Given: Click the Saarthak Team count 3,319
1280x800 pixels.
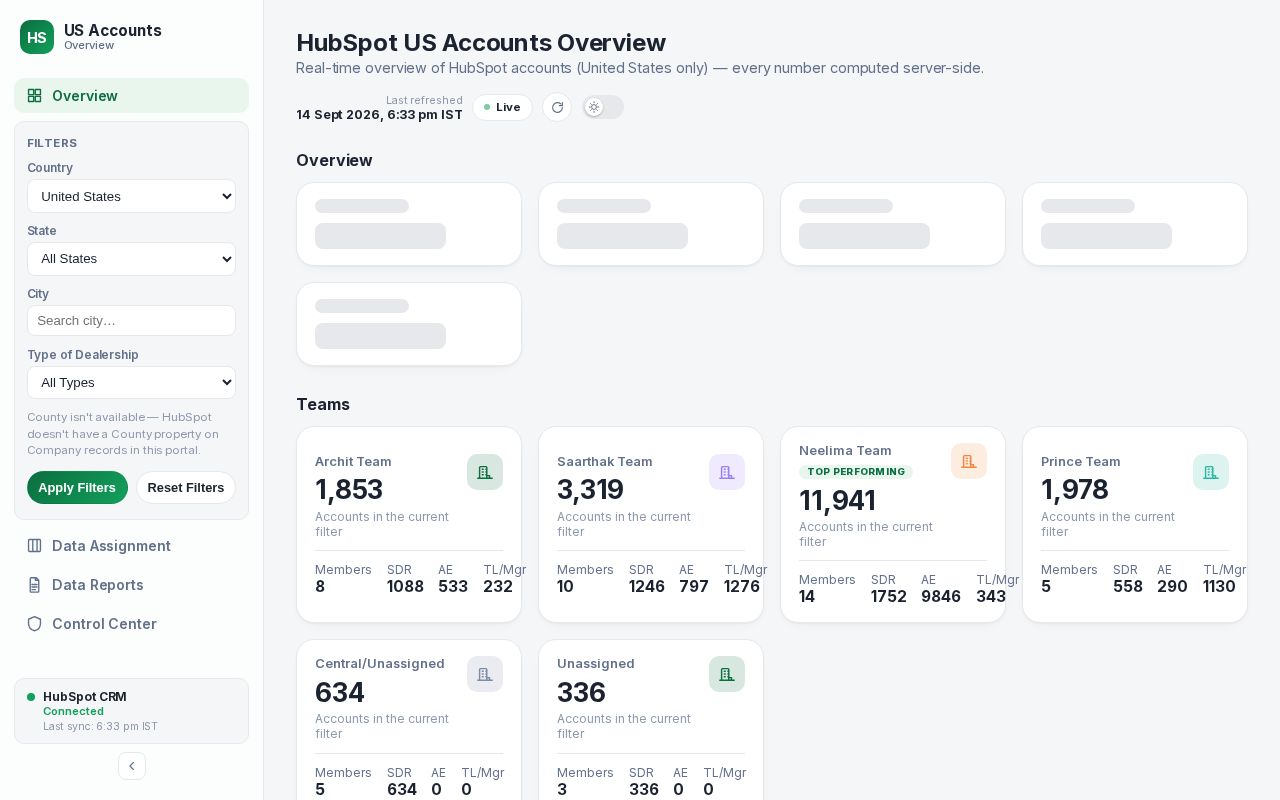Looking at the screenshot, I should point(590,490).
